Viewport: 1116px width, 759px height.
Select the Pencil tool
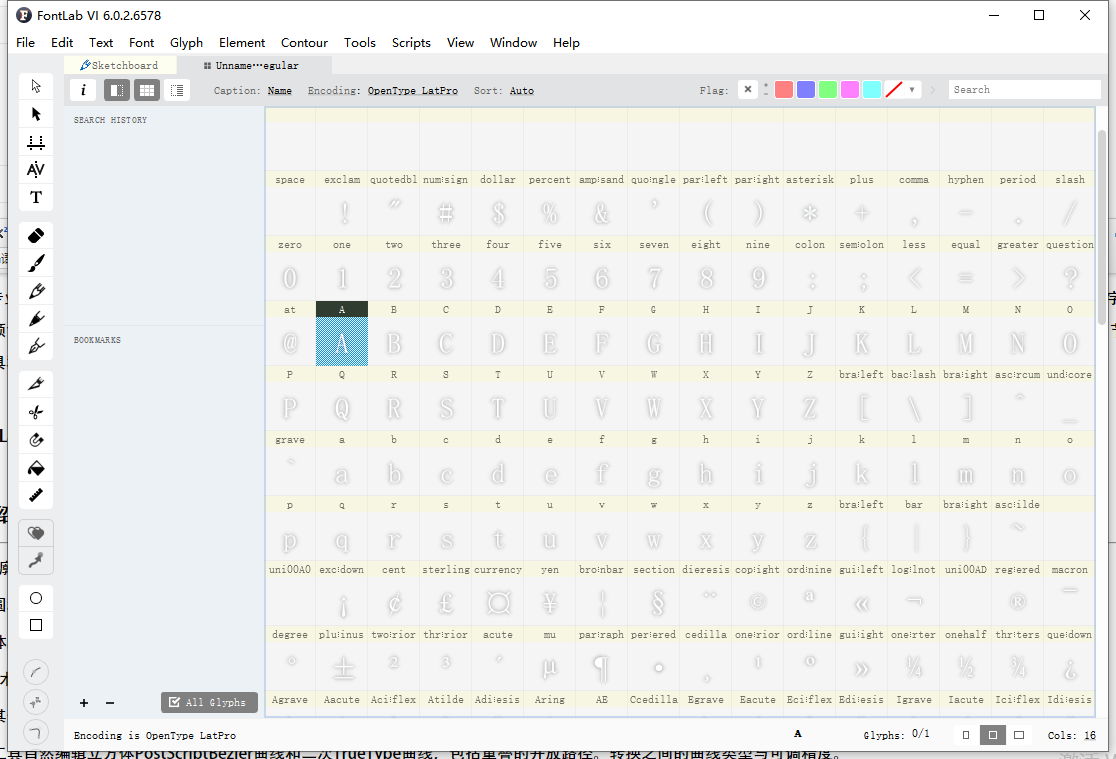tap(36, 290)
